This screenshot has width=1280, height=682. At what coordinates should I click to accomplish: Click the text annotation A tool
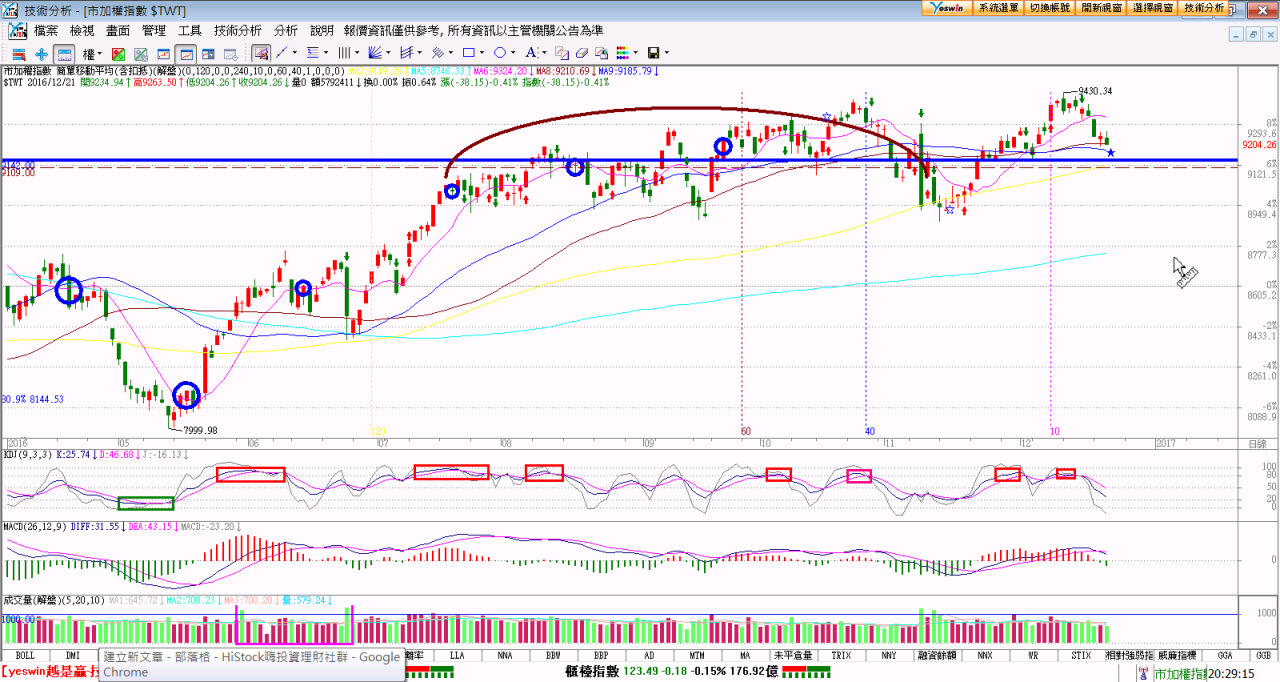(x=531, y=53)
